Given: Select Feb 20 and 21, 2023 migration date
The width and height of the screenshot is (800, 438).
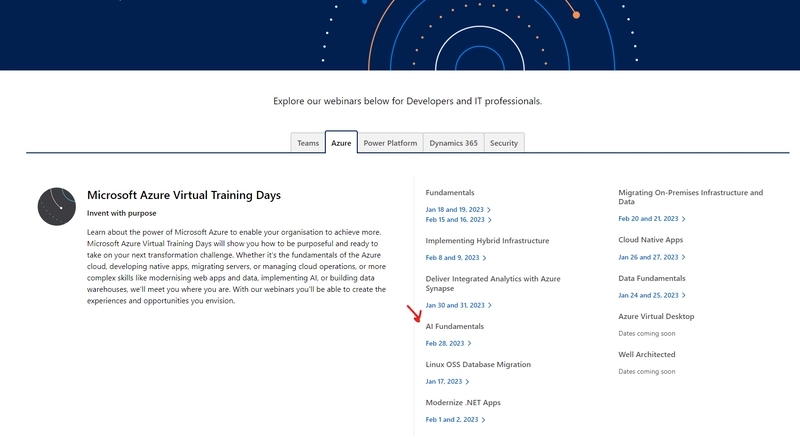Looking at the screenshot, I should click(648, 218).
